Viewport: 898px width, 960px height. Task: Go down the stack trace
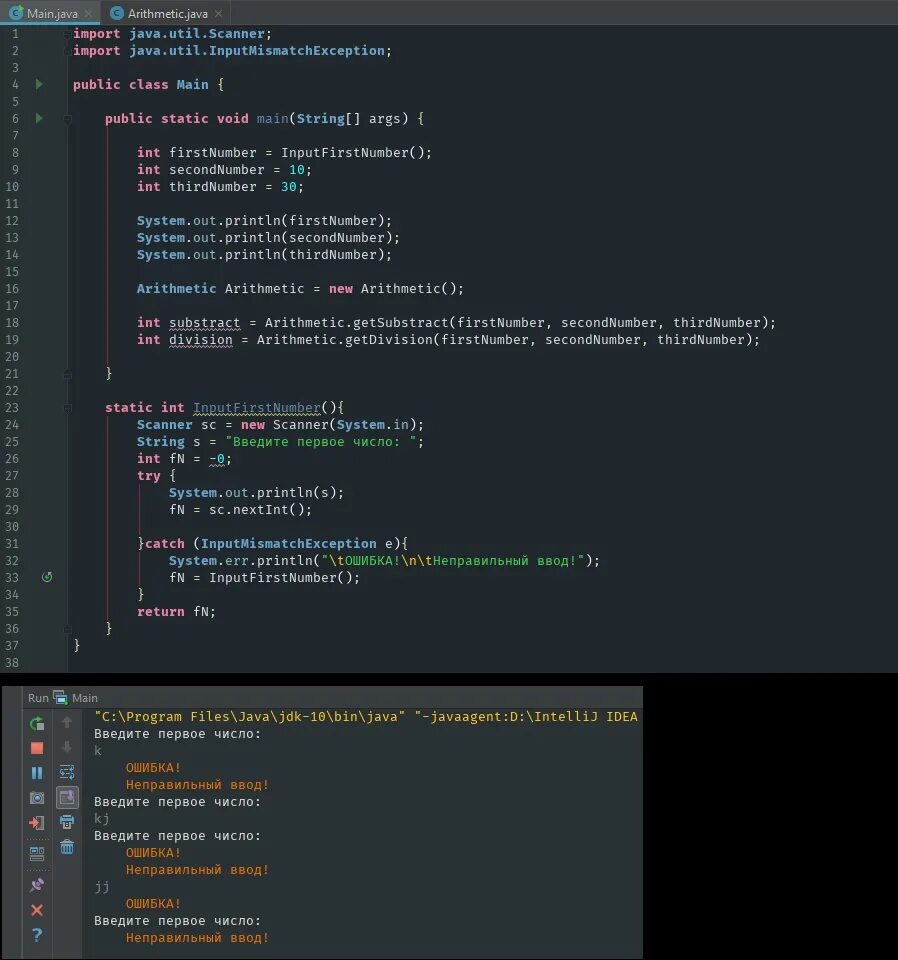click(67, 747)
